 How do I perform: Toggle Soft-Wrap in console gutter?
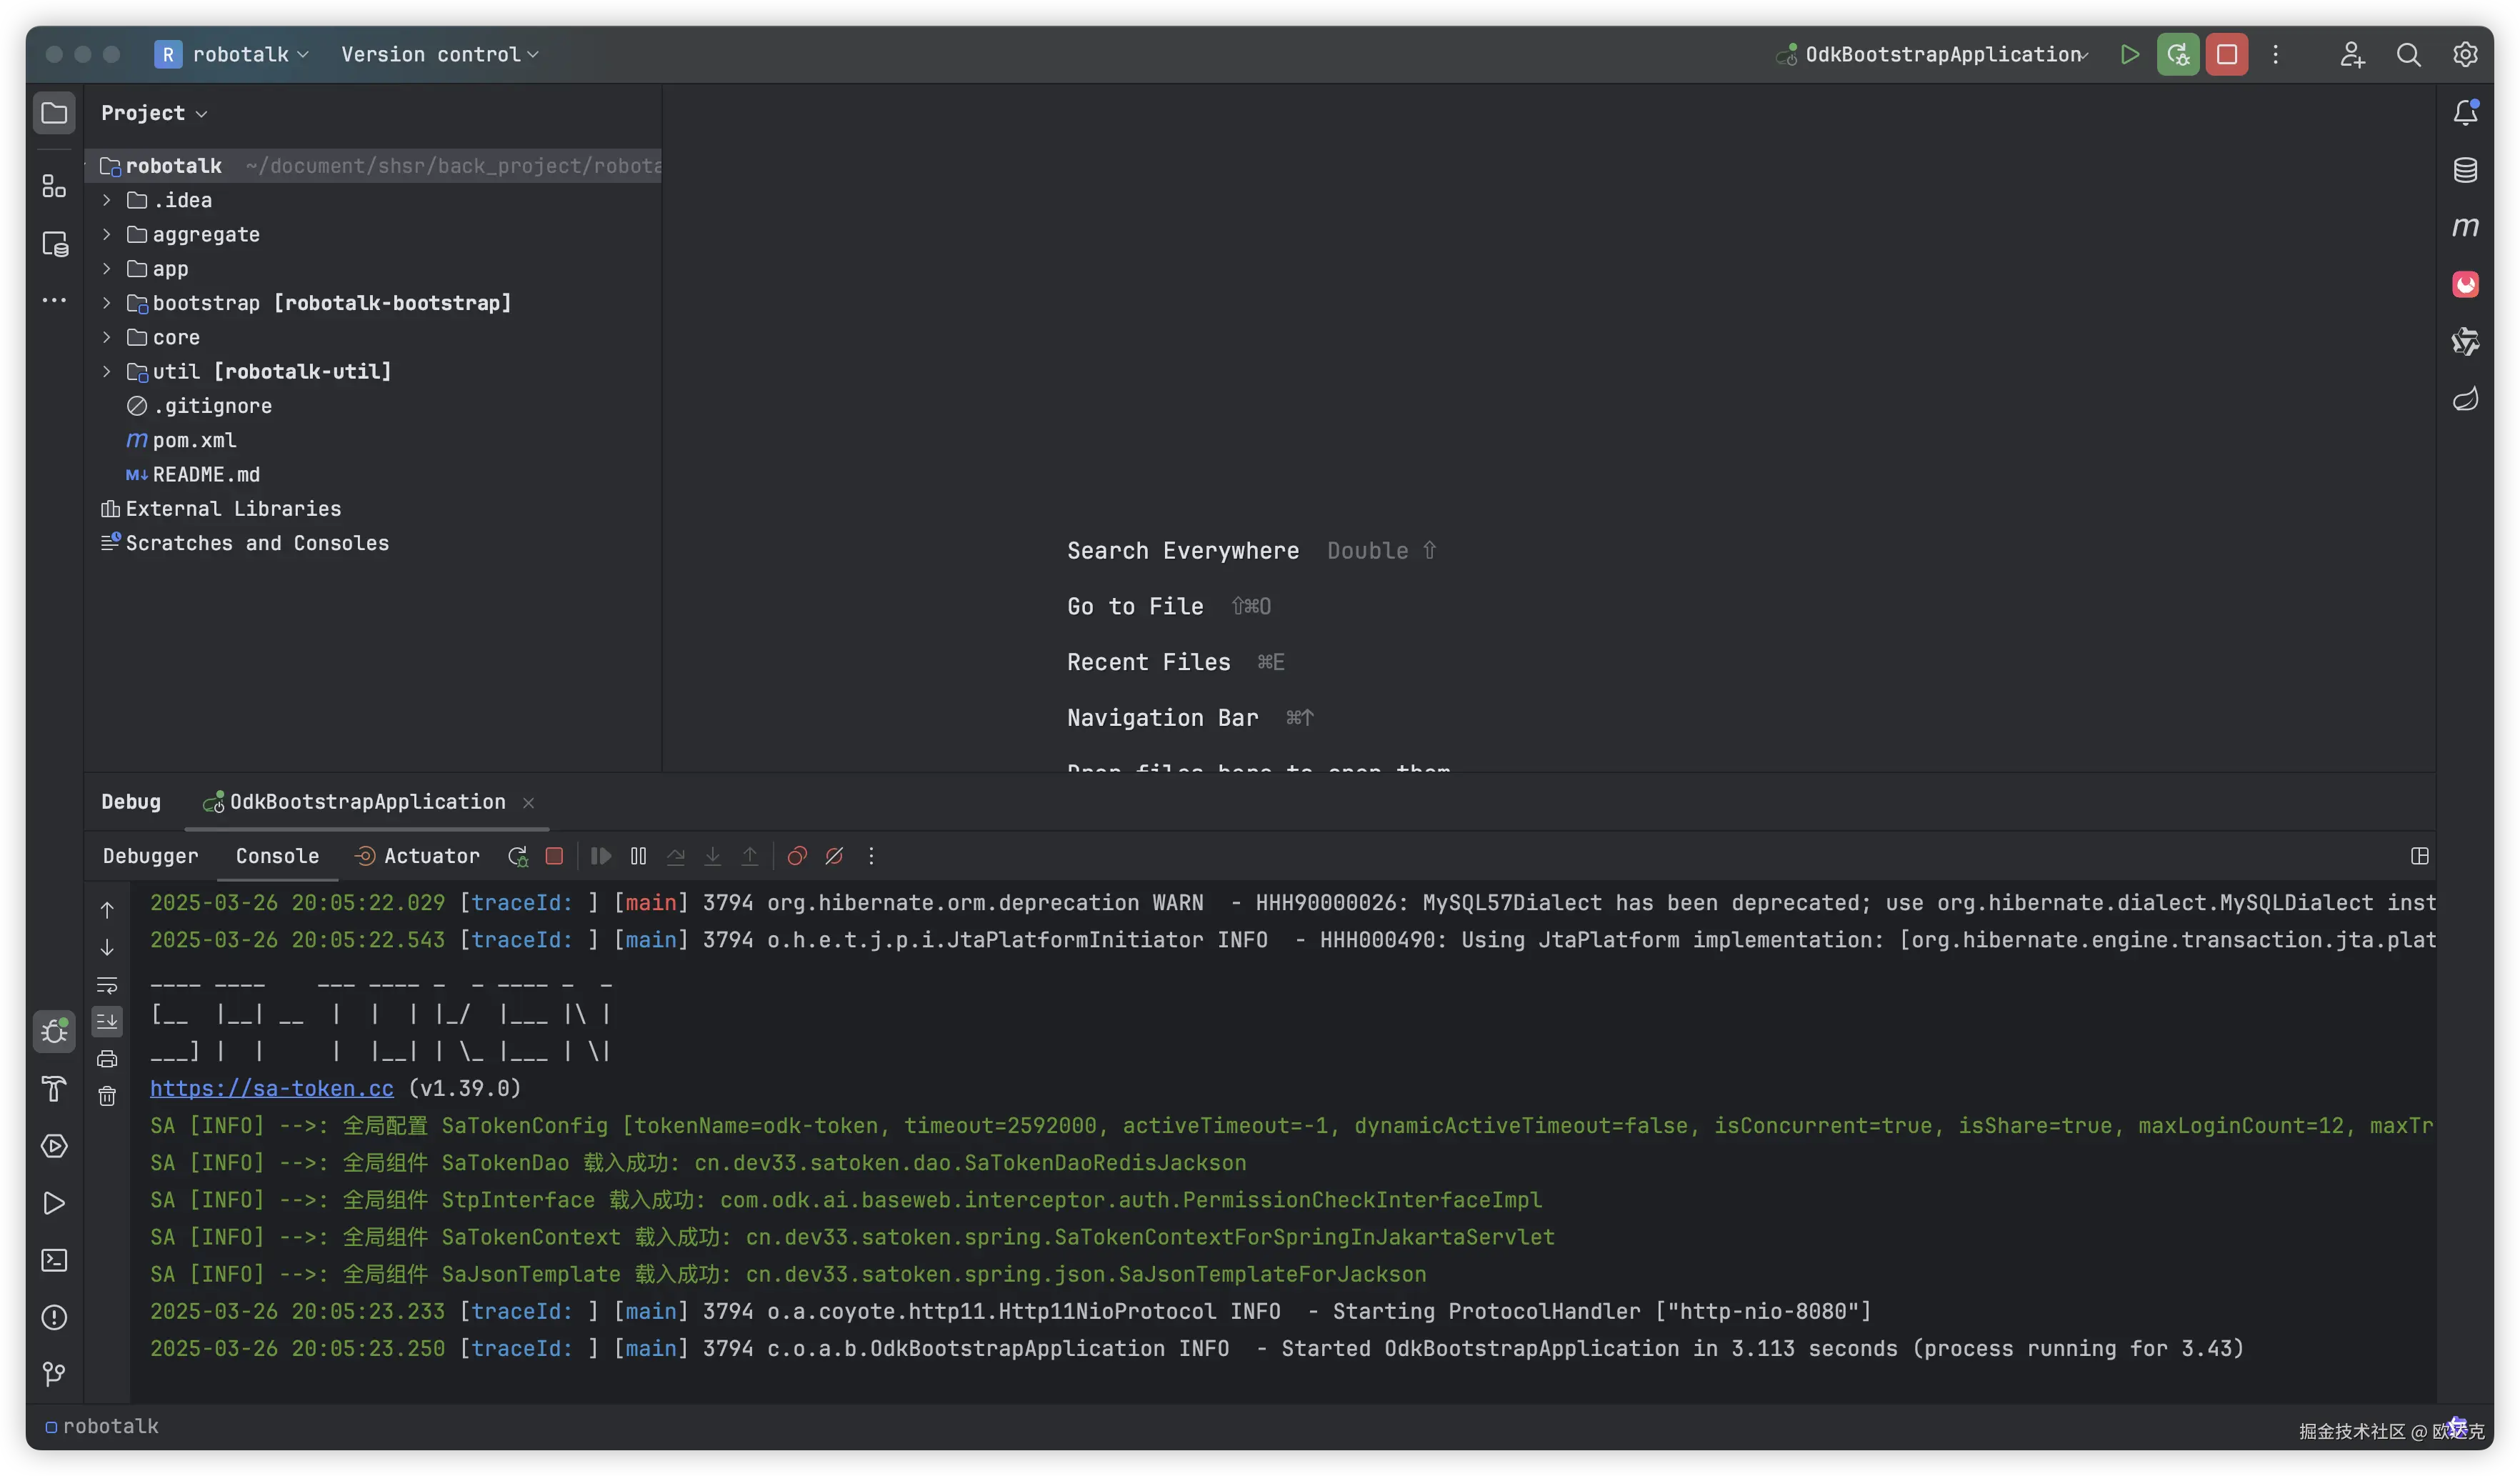(x=107, y=985)
